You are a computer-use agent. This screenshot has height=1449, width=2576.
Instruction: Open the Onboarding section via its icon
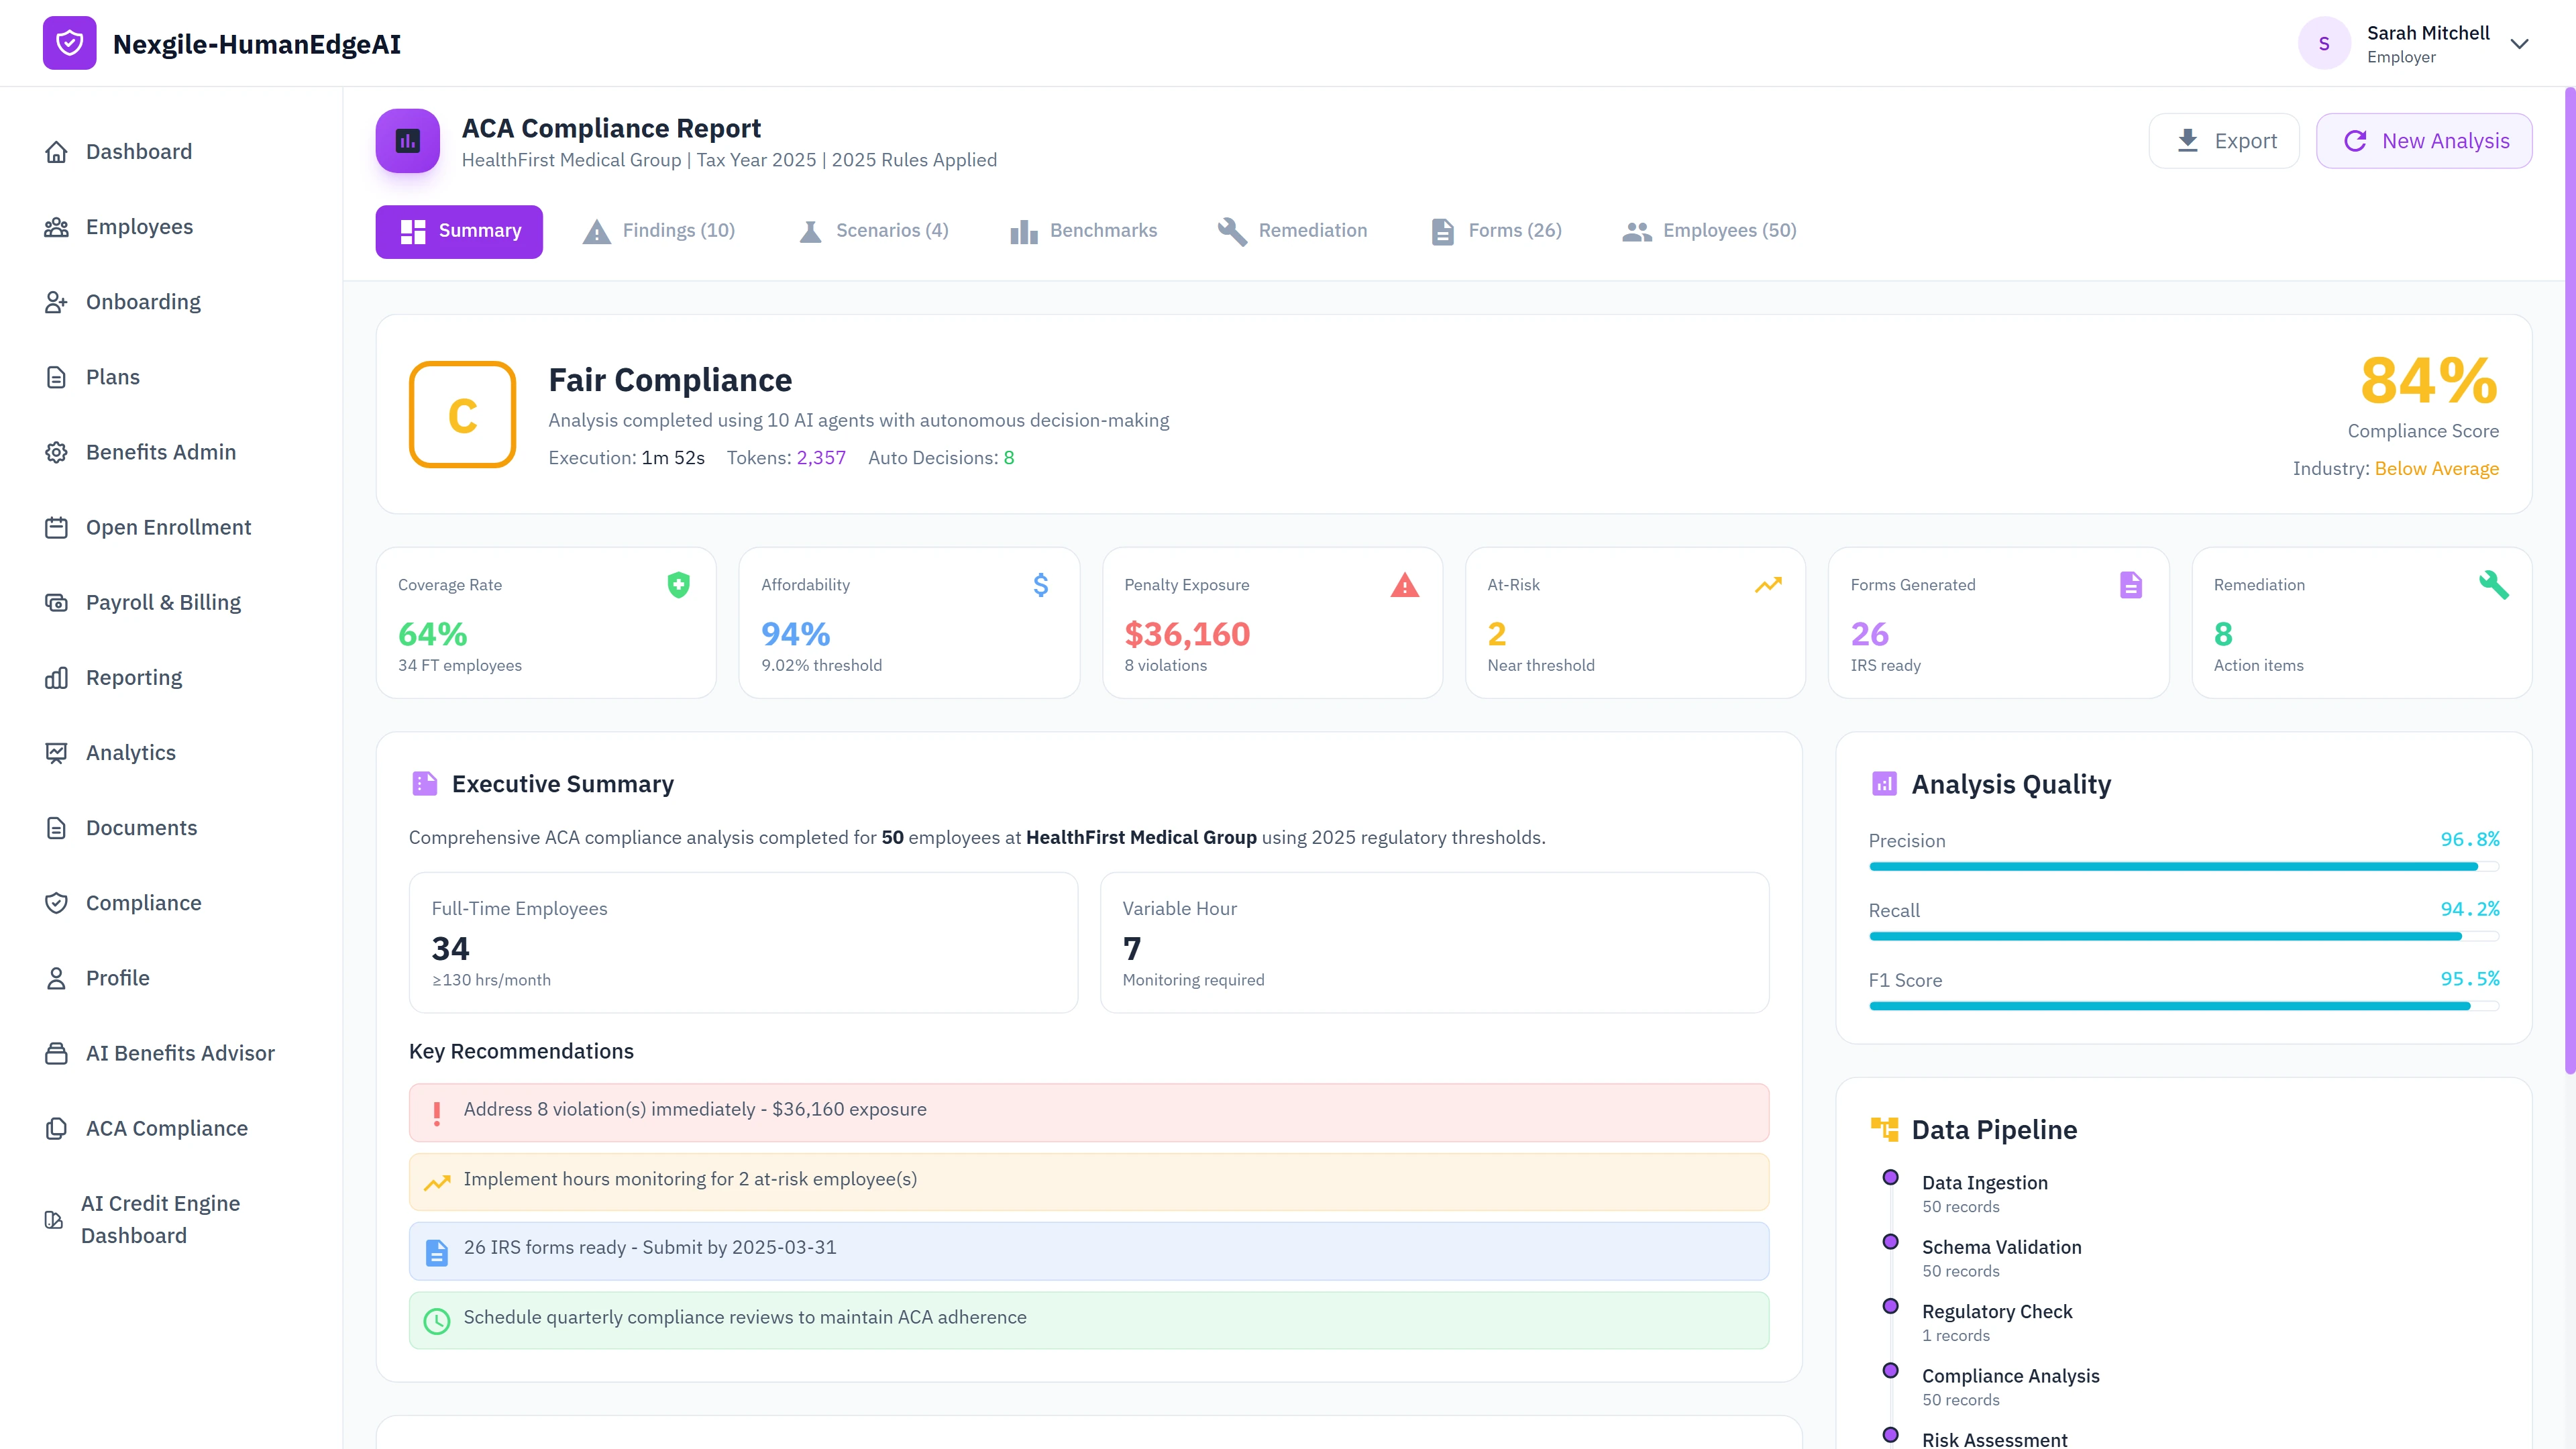(x=57, y=301)
